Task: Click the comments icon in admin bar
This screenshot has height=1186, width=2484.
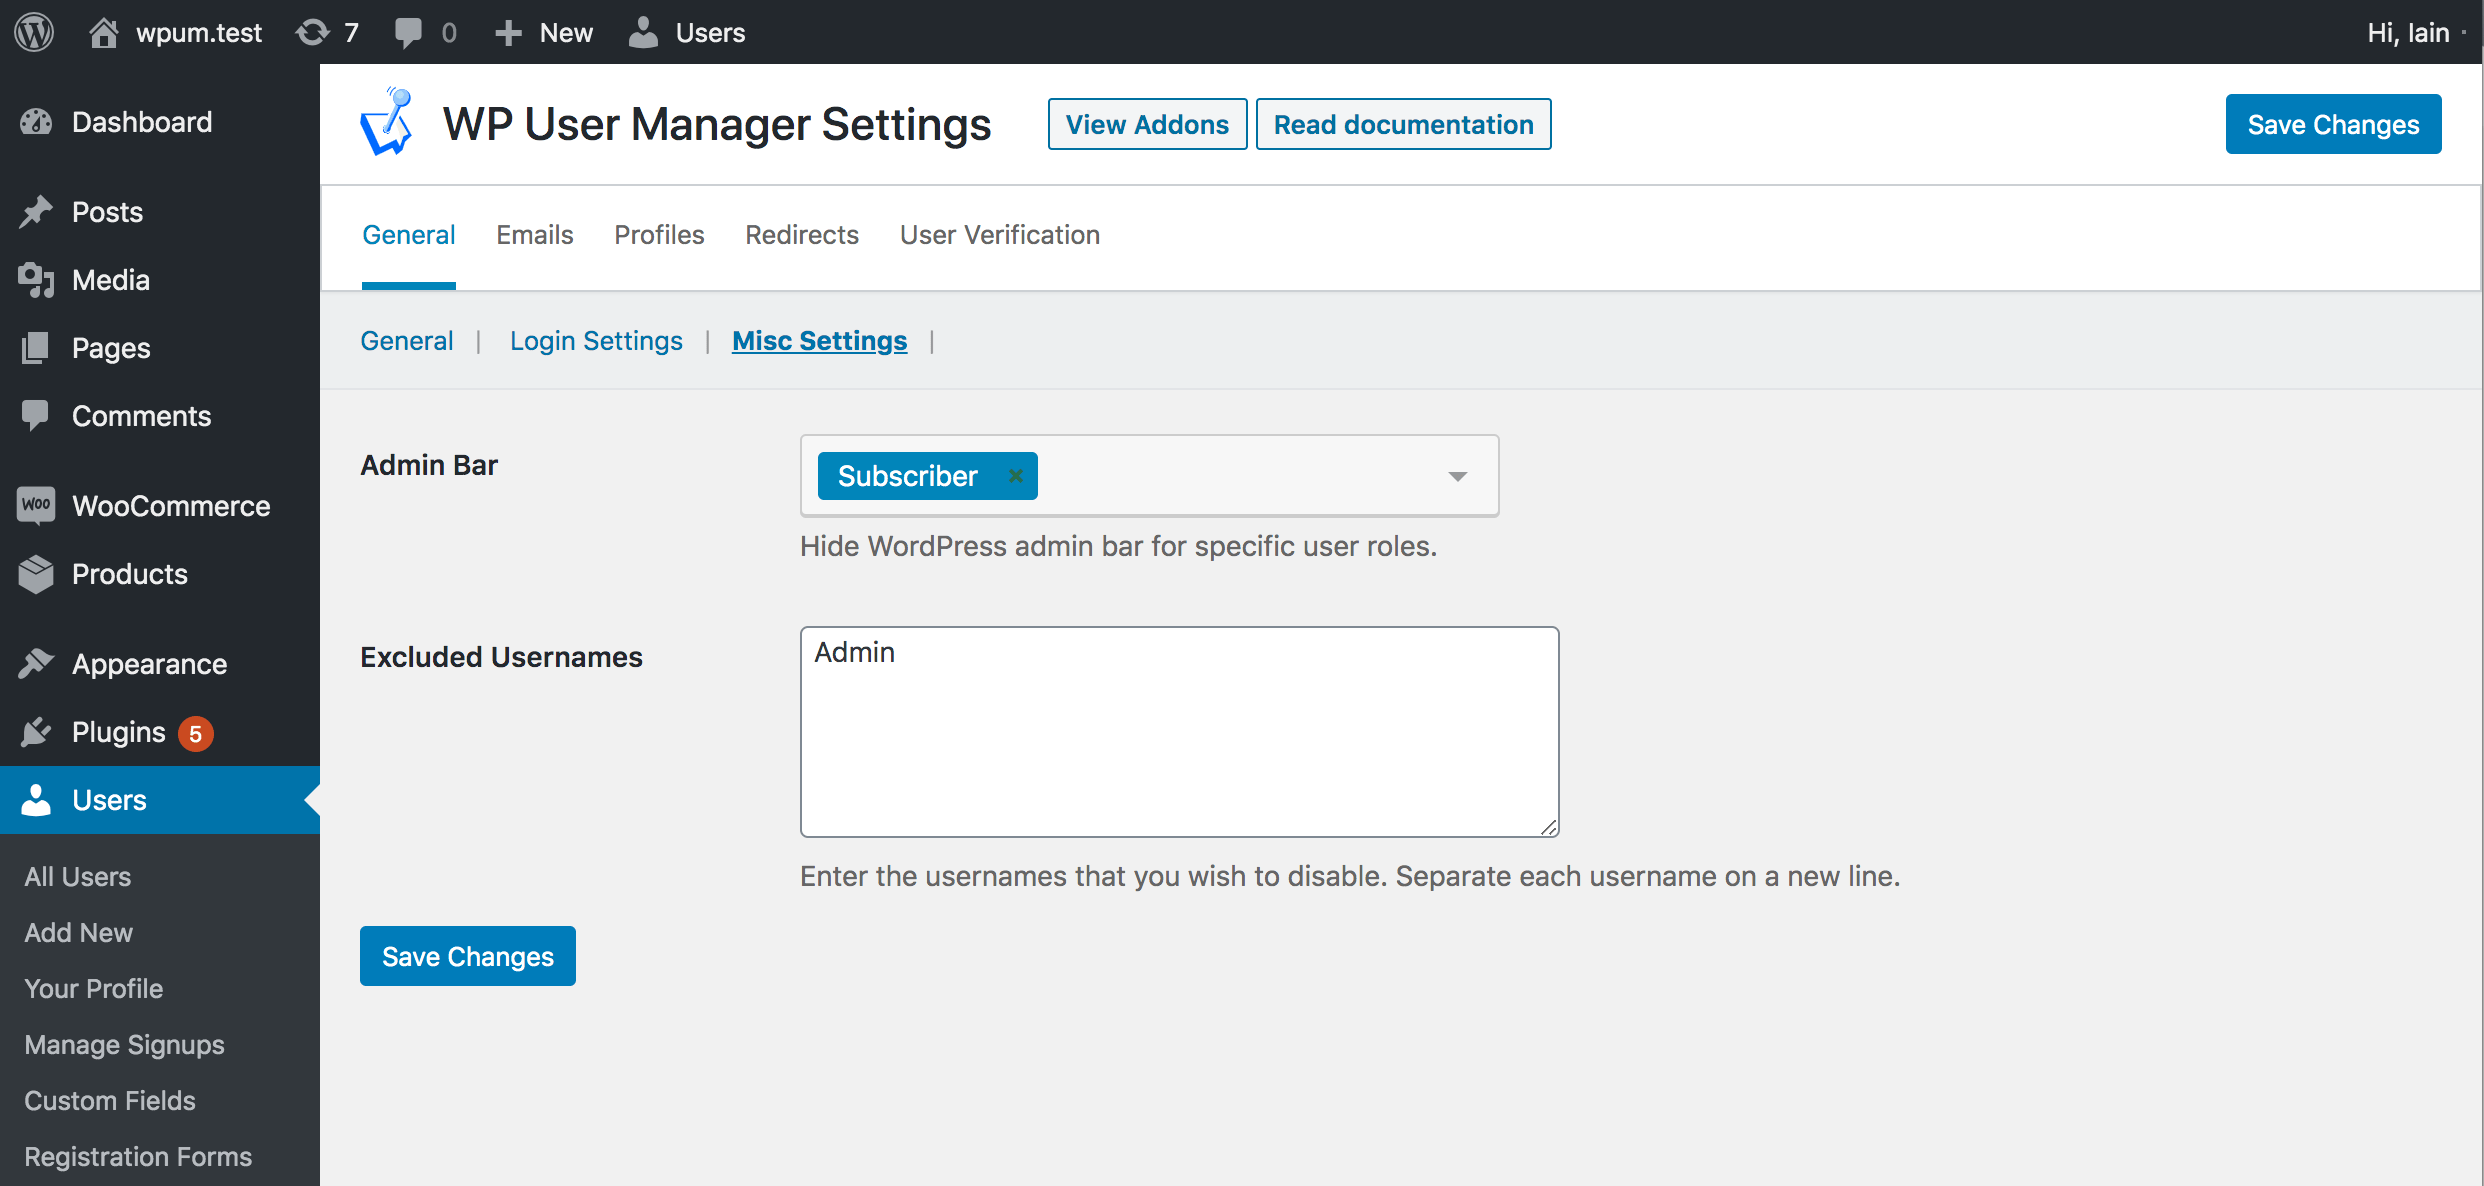Action: (409, 32)
